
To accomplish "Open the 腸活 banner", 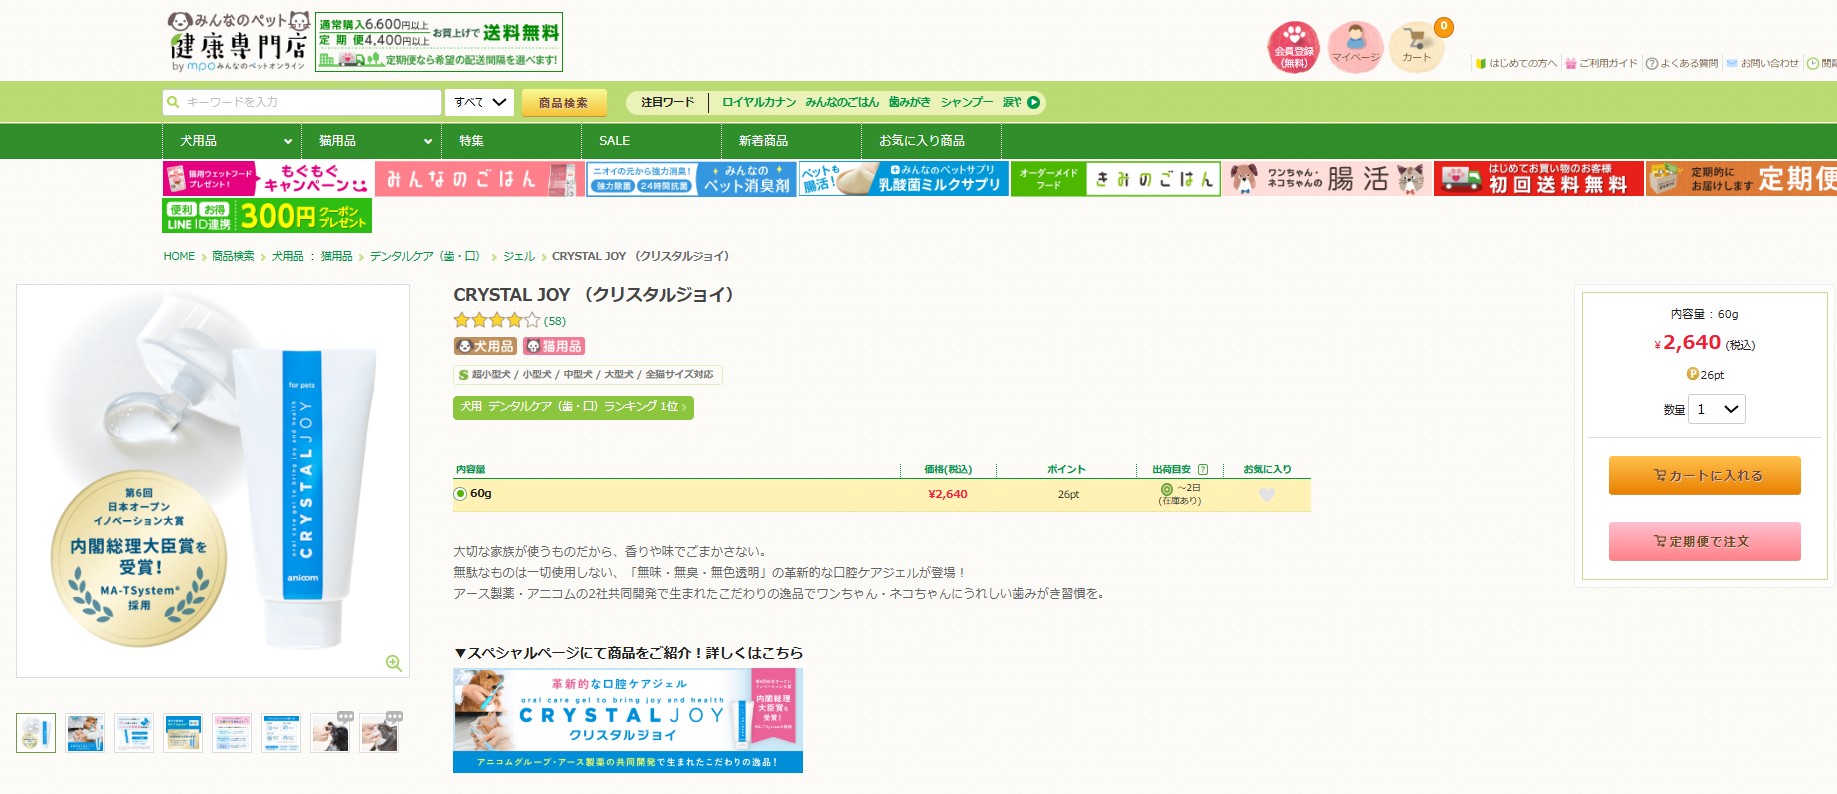I will pyautogui.click(x=1328, y=179).
